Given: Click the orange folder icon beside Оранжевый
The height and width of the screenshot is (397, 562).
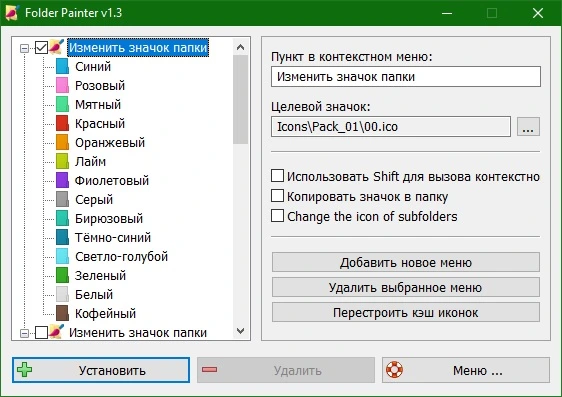Looking at the screenshot, I should [x=62, y=143].
